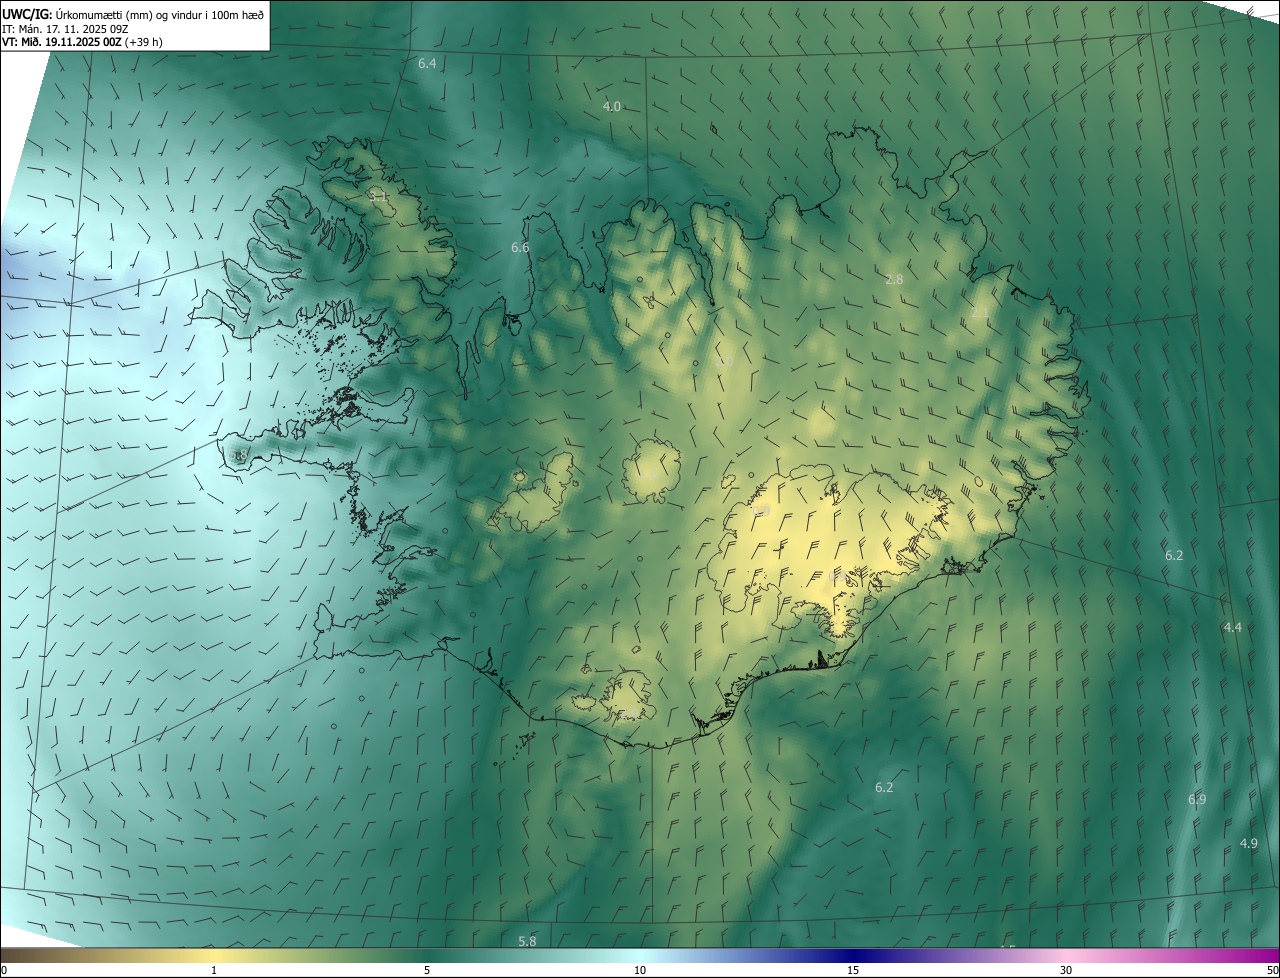Click the 6.2 value off the east coast
The width and height of the screenshot is (1280, 978).
click(x=1174, y=555)
